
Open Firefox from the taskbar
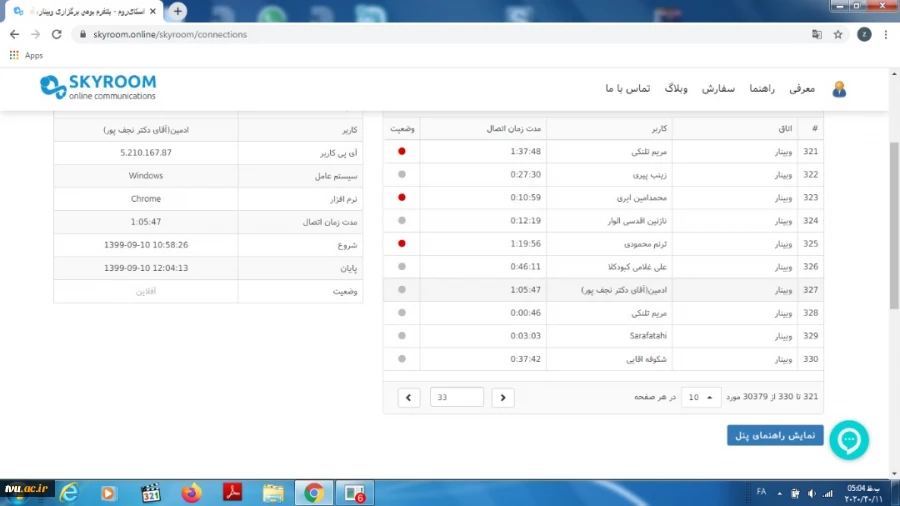[192, 492]
